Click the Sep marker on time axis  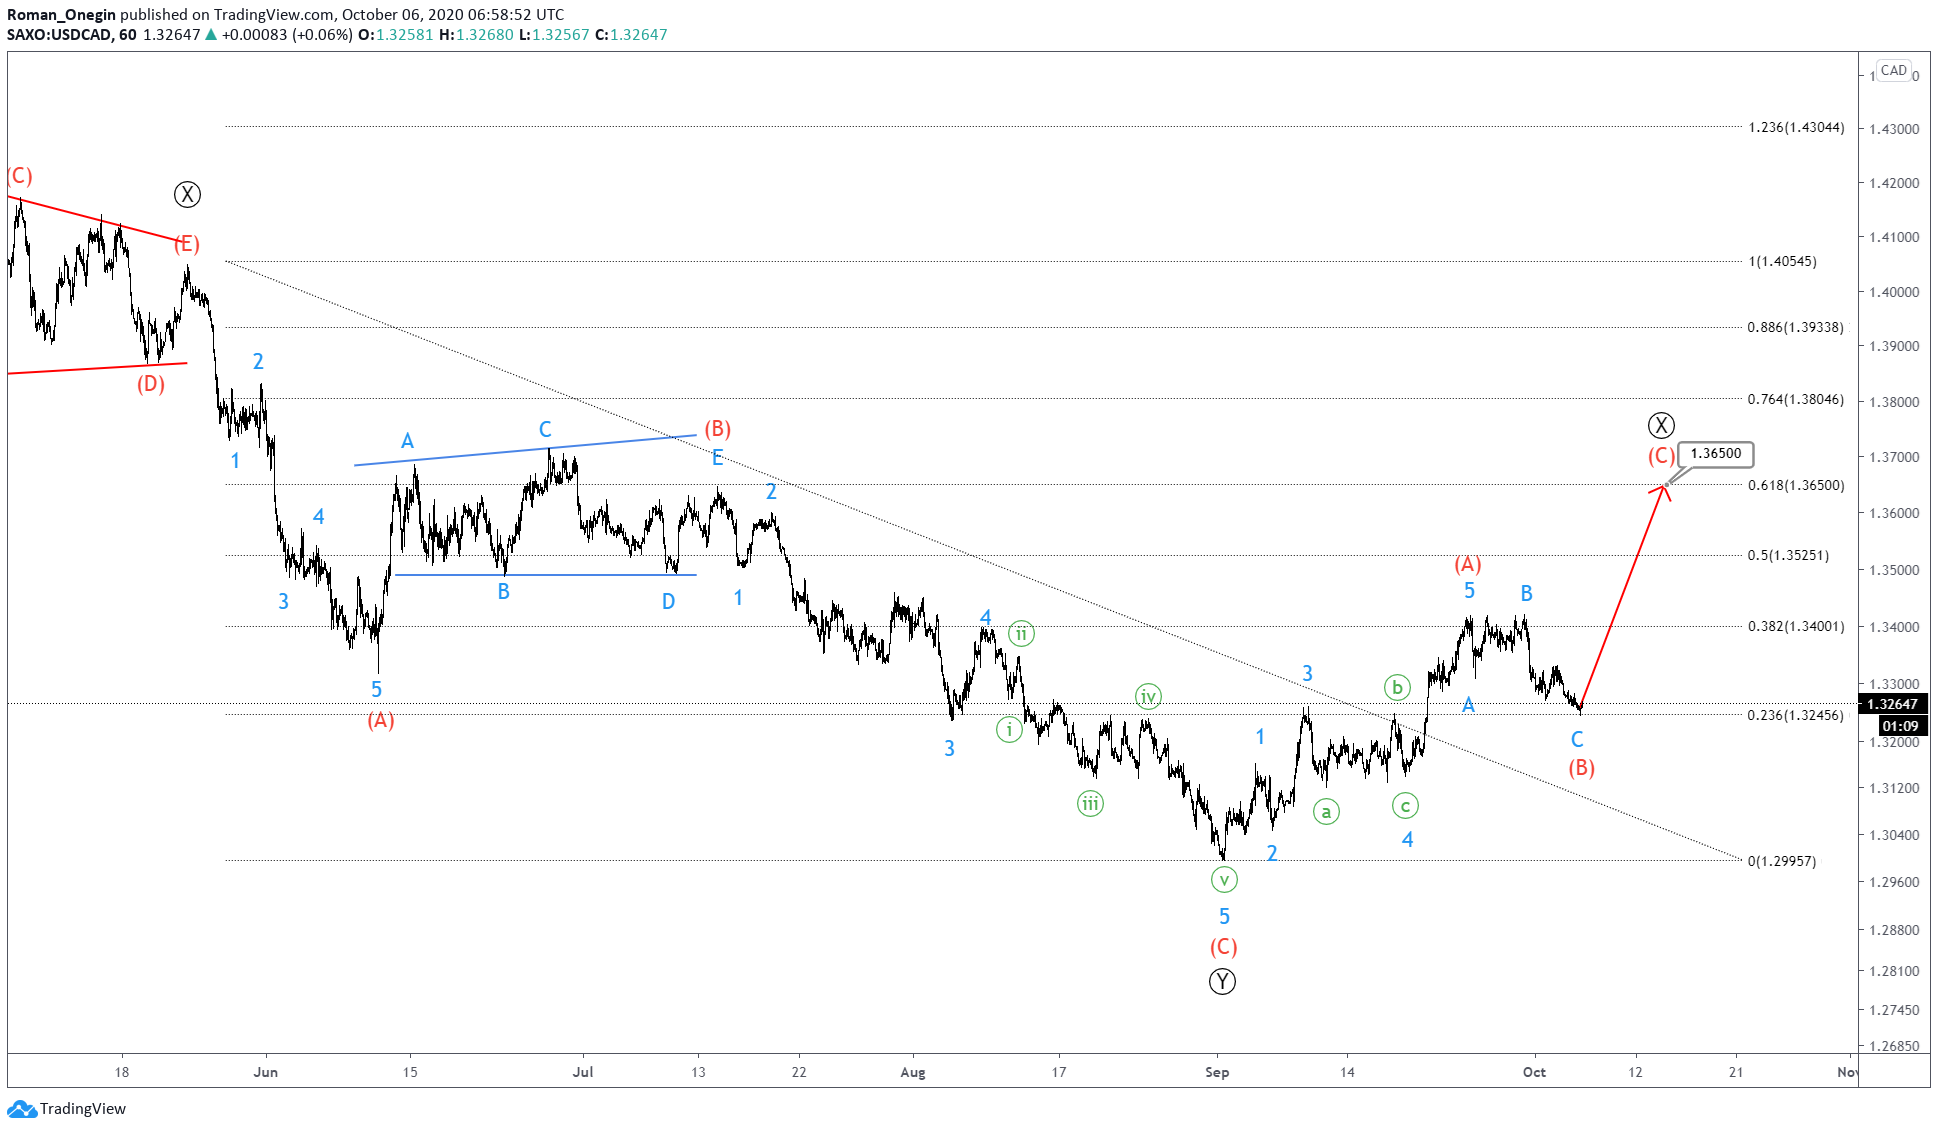1217,1072
